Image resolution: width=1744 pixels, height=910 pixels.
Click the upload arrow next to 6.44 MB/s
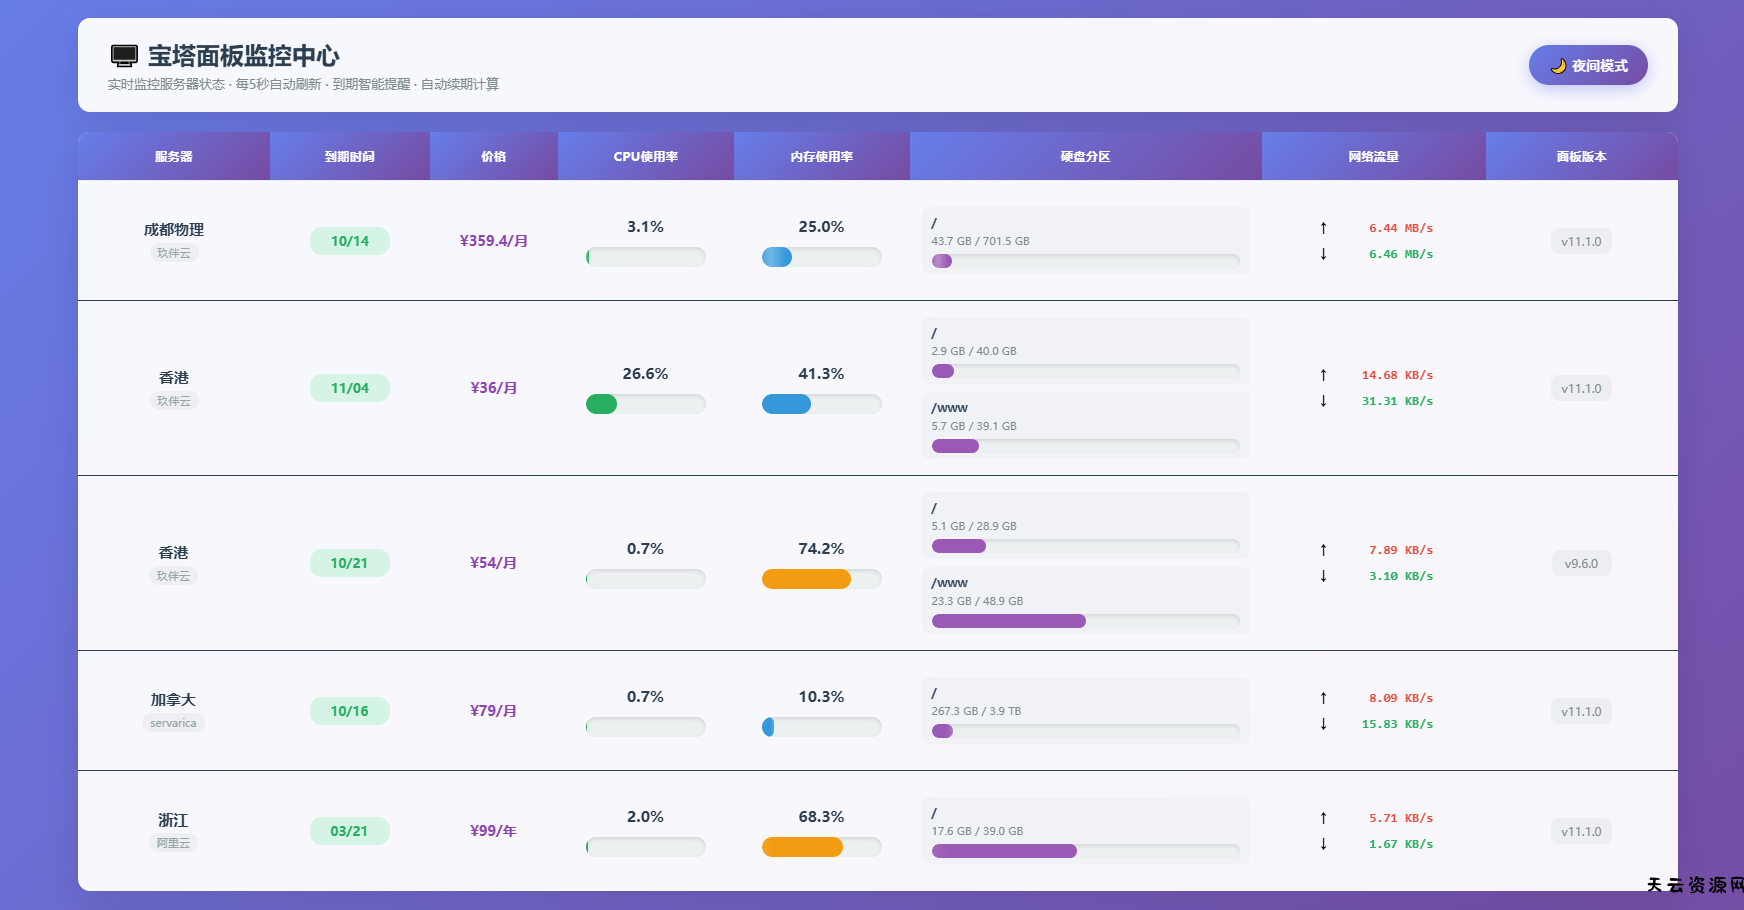(x=1323, y=228)
